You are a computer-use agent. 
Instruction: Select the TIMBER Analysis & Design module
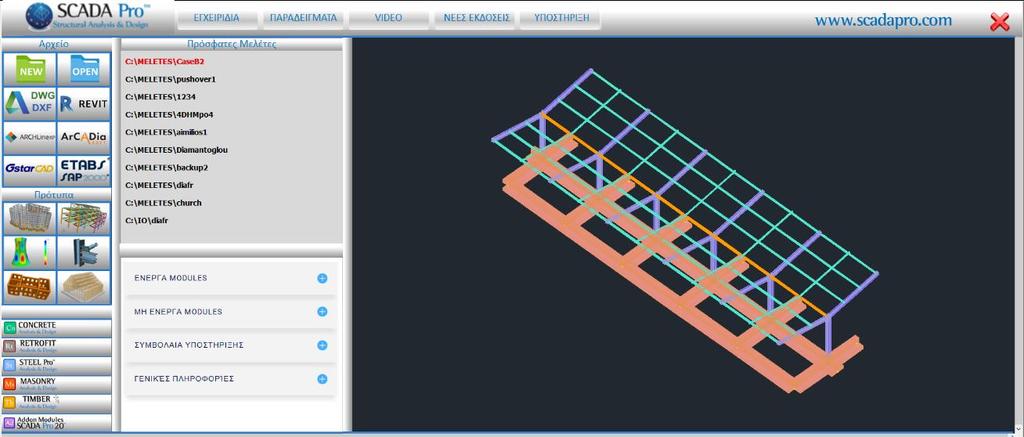pos(57,402)
